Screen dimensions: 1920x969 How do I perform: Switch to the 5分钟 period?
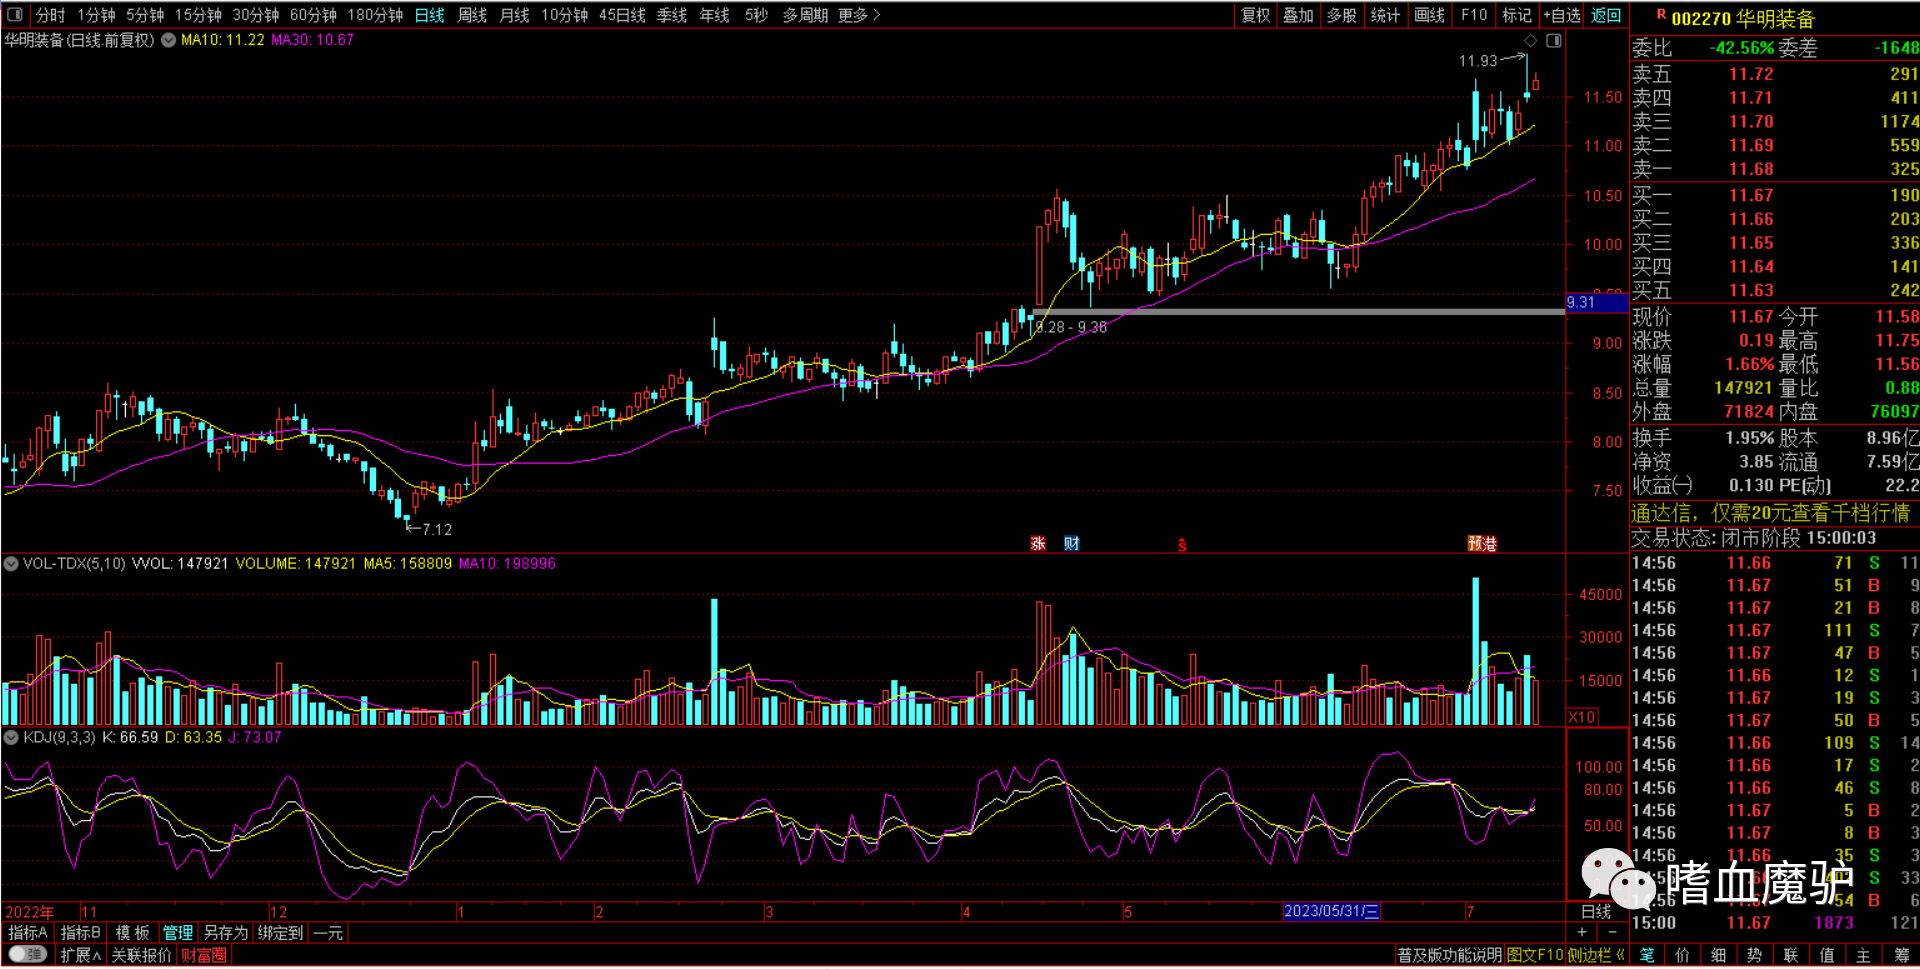point(145,15)
